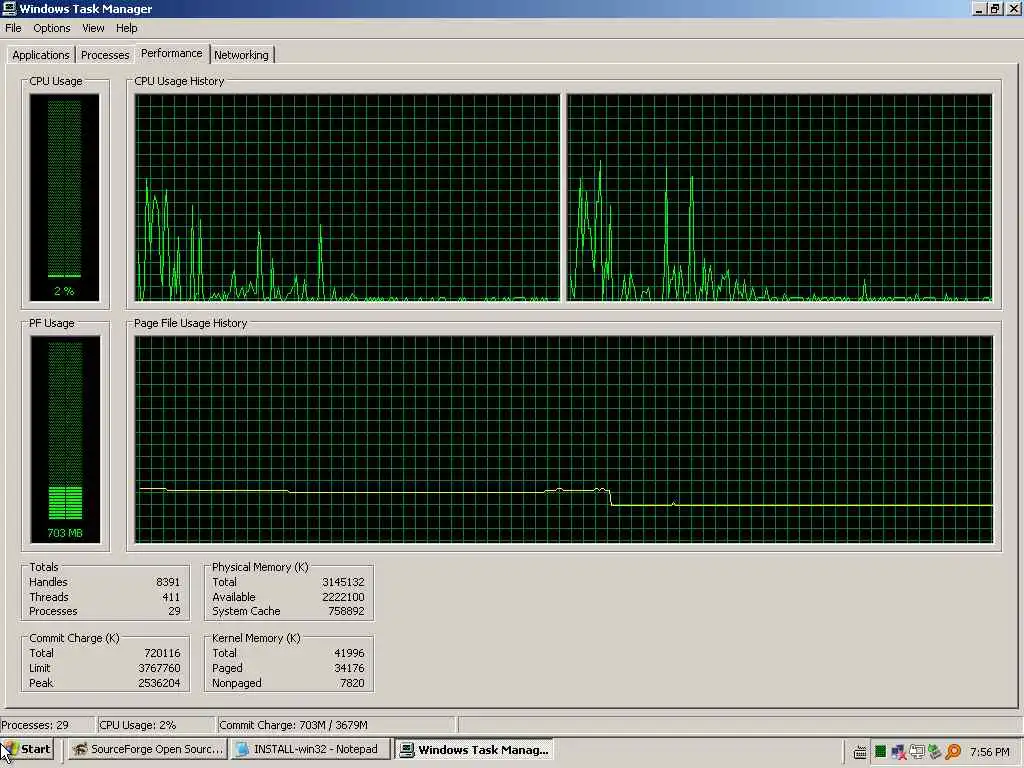This screenshot has height=768, width=1024.
Task: Click the Kernel Memory Paged value 34176
Action: click(x=349, y=668)
